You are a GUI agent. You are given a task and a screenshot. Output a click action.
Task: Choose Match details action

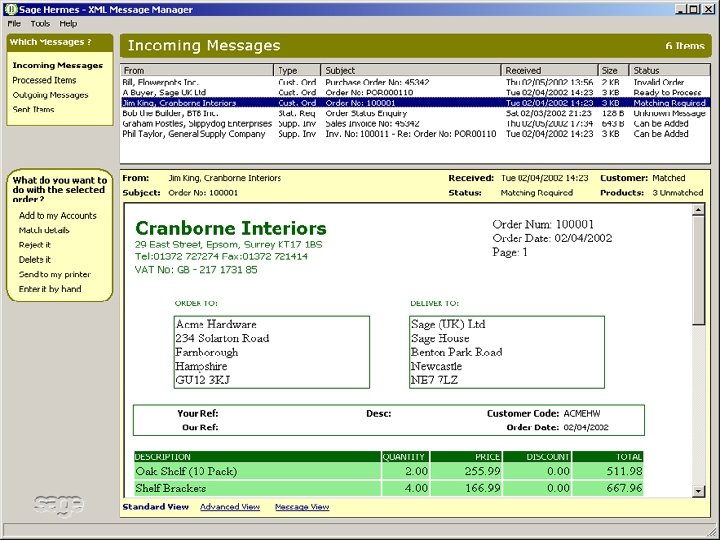pos(44,230)
